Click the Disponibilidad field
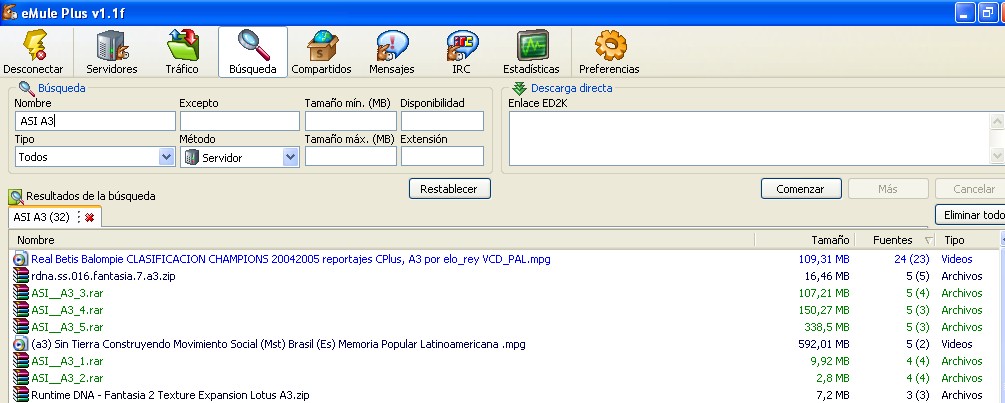Screen dimensions: 1005x403 pyautogui.click(x=442, y=121)
